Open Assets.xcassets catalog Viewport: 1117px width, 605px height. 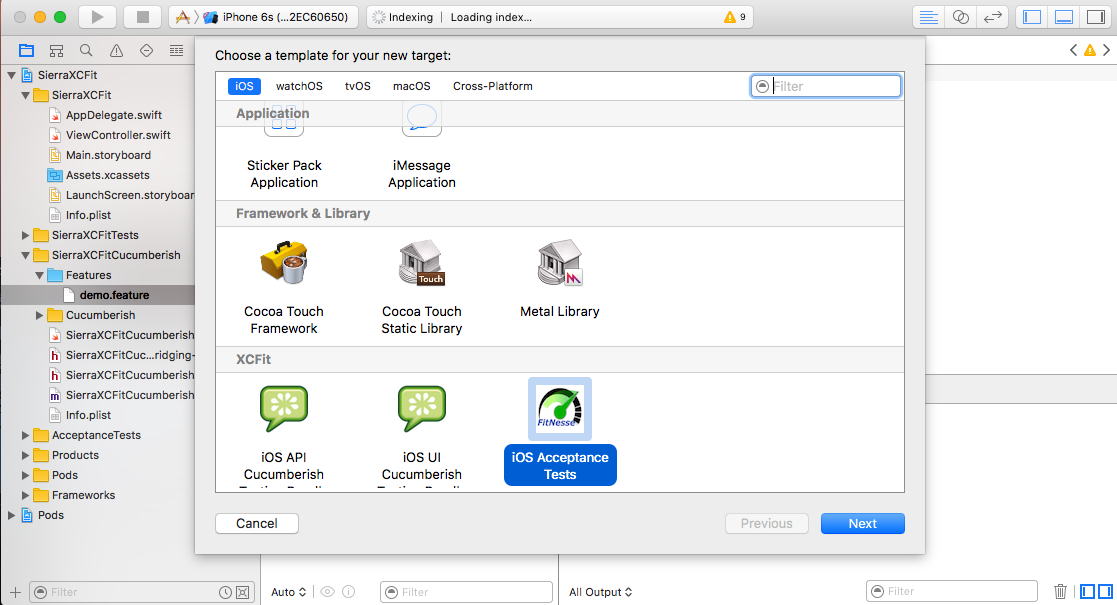pos(98,175)
